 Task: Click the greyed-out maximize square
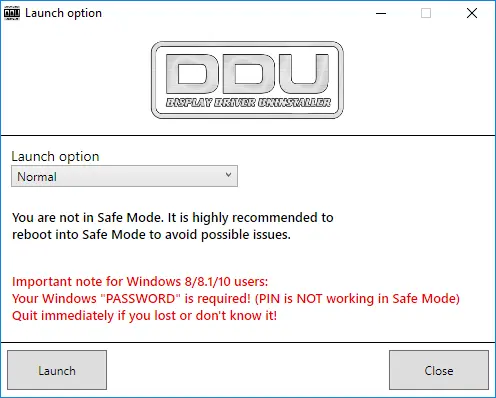[426, 13]
